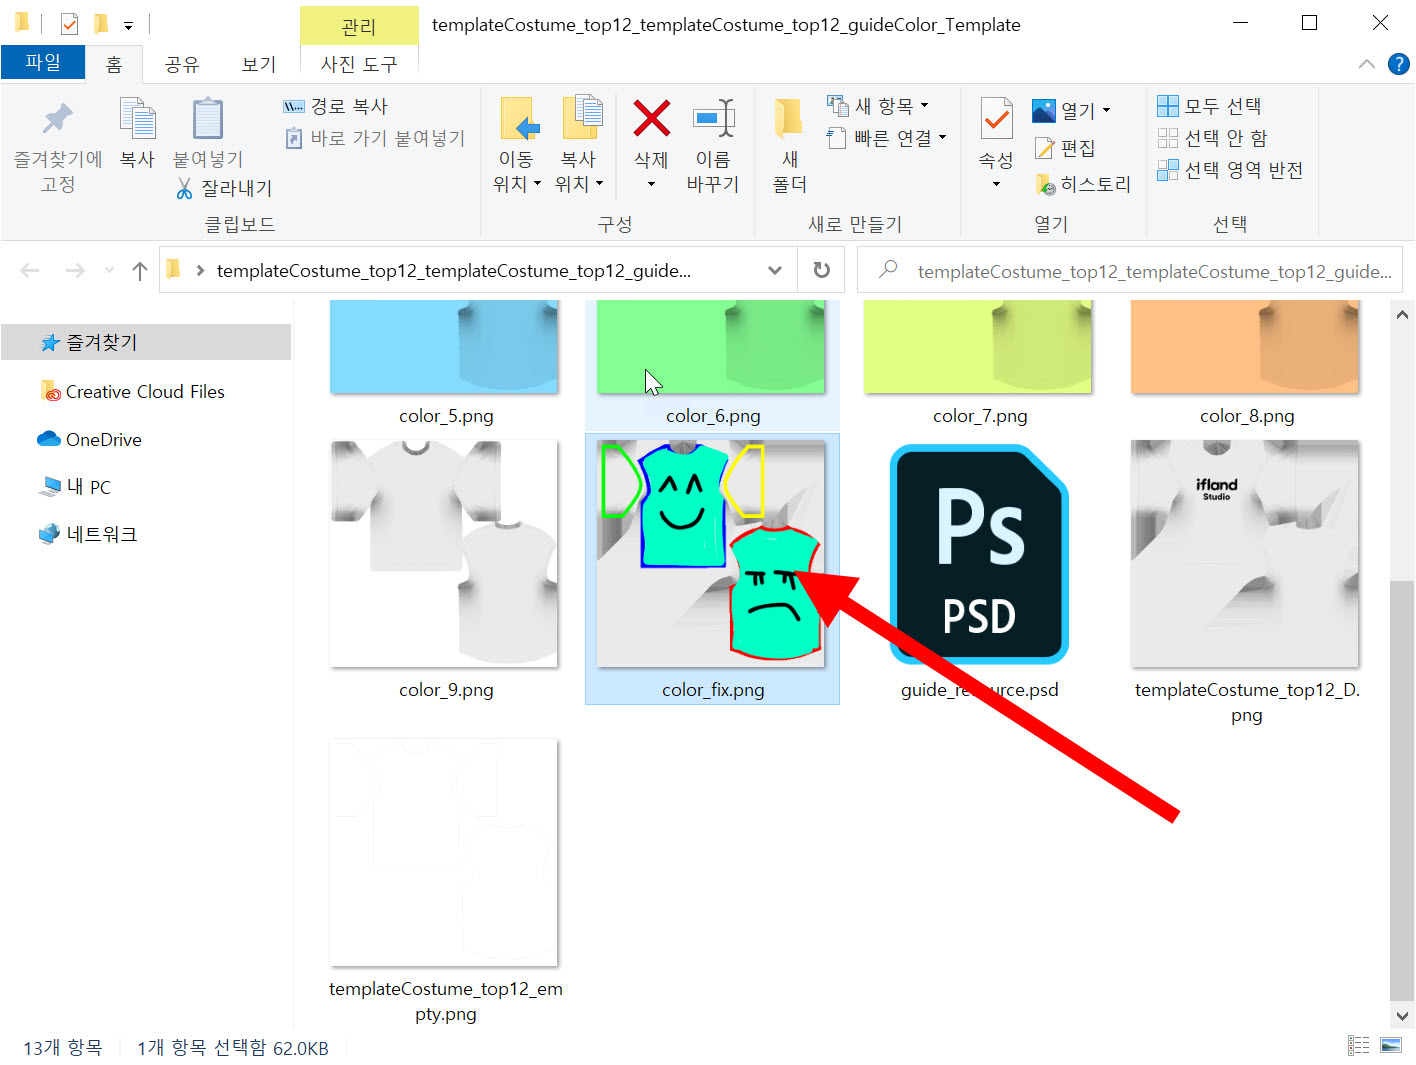The height and width of the screenshot is (1065, 1416).
Task: Click 편집 (Edit) in ribbon
Action: (1065, 148)
